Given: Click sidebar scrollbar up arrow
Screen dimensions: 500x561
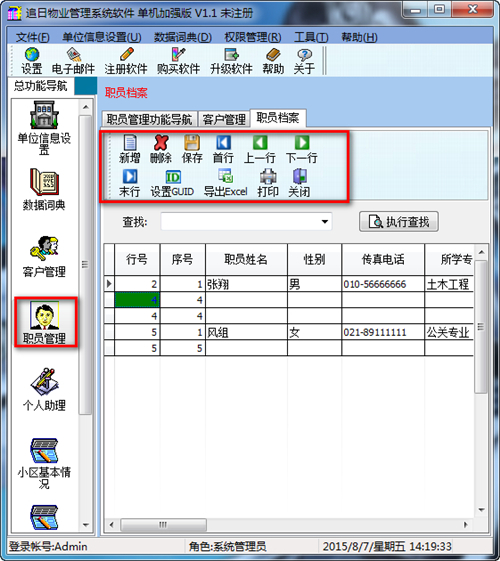Looking at the screenshot, I should coord(85,107).
